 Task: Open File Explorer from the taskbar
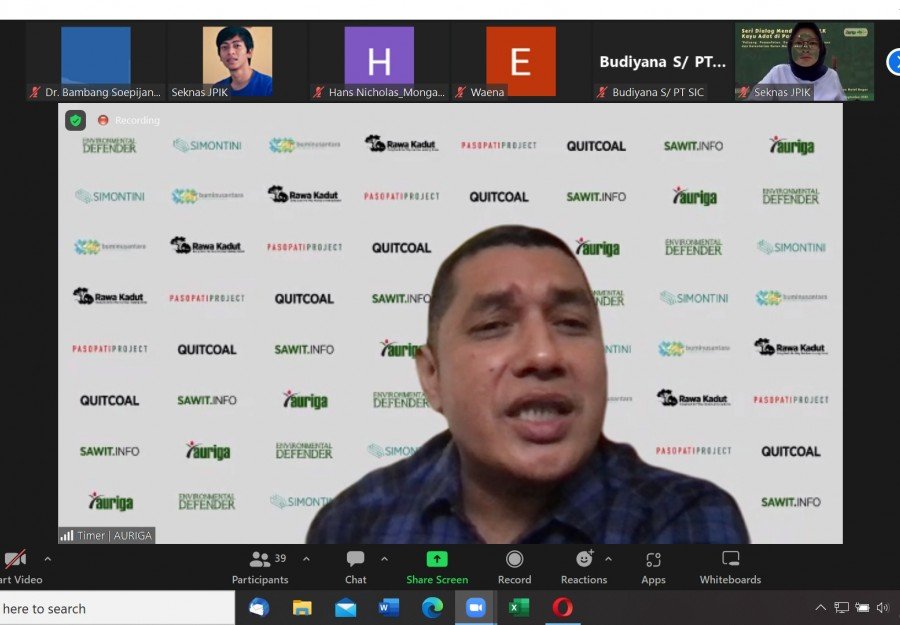click(302, 608)
